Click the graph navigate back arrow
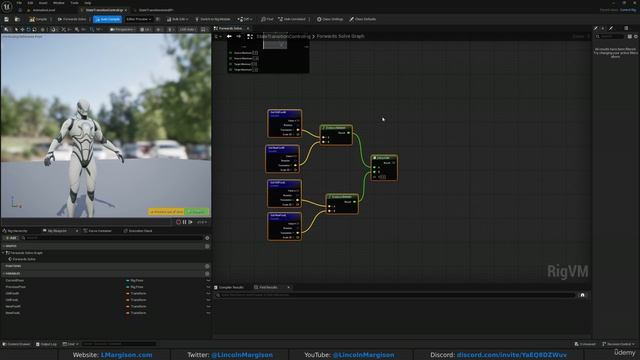This screenshot has width=640, height=360. point(229,36)
